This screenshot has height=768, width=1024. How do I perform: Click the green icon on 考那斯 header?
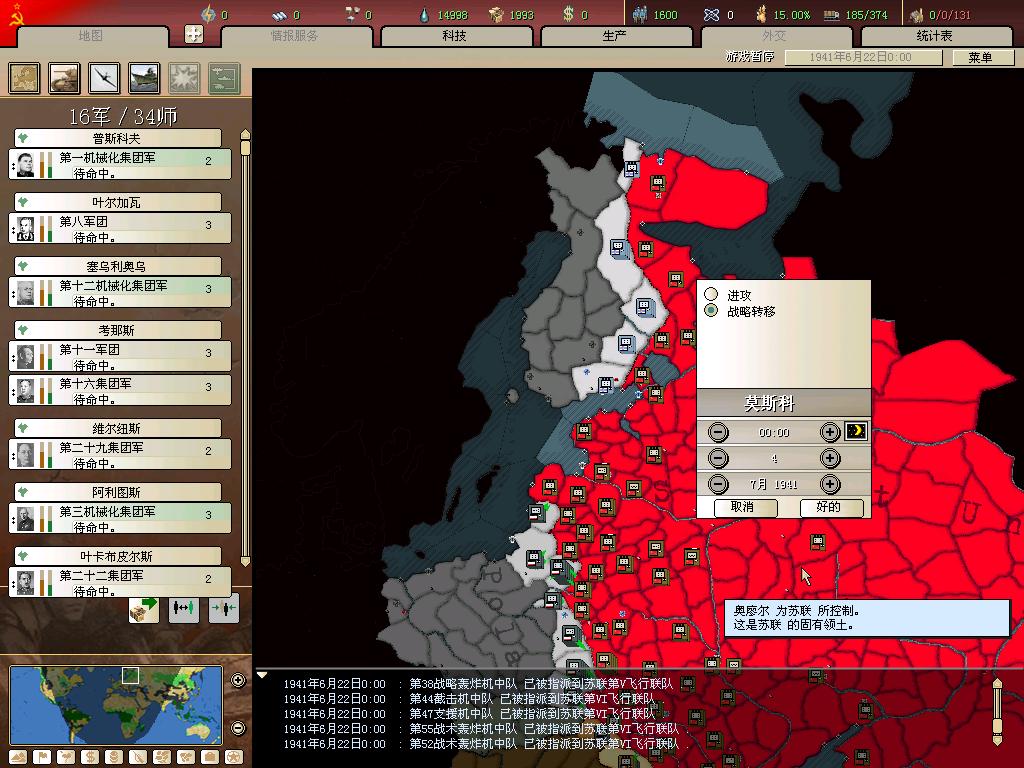click(23, 330)
